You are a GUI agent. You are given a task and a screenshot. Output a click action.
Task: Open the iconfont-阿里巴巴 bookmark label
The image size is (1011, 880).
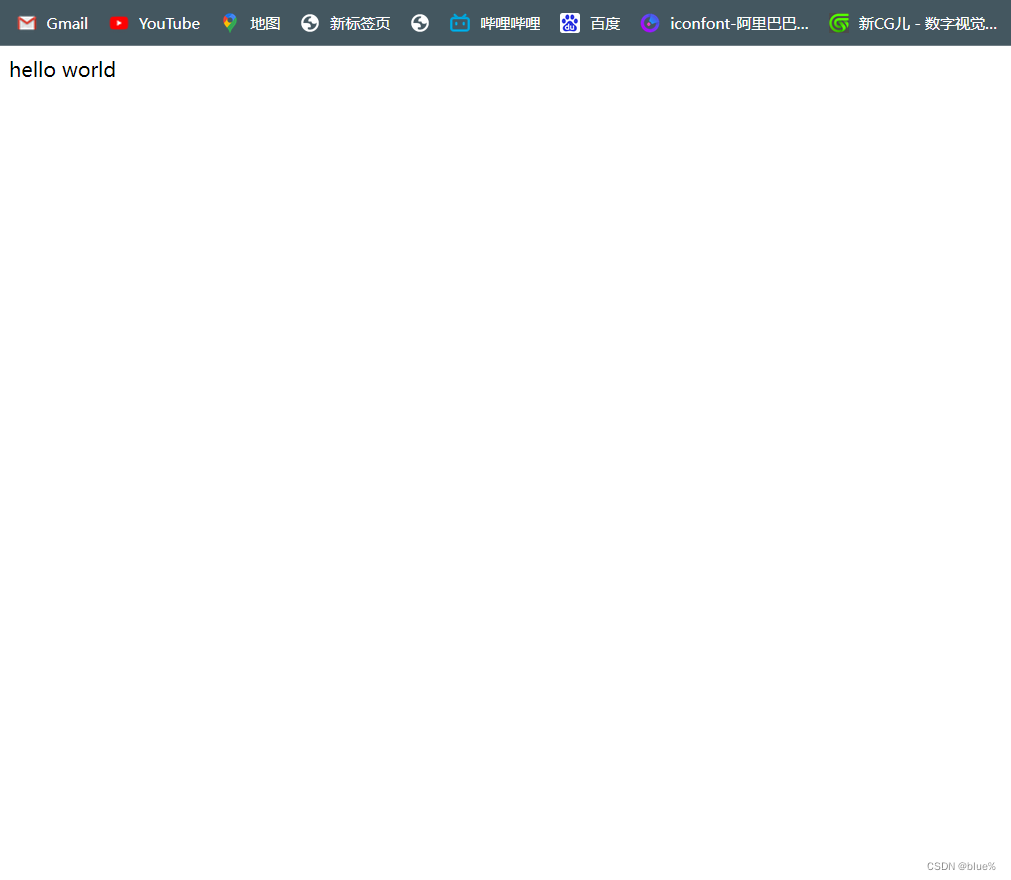[x=739, y=24]
